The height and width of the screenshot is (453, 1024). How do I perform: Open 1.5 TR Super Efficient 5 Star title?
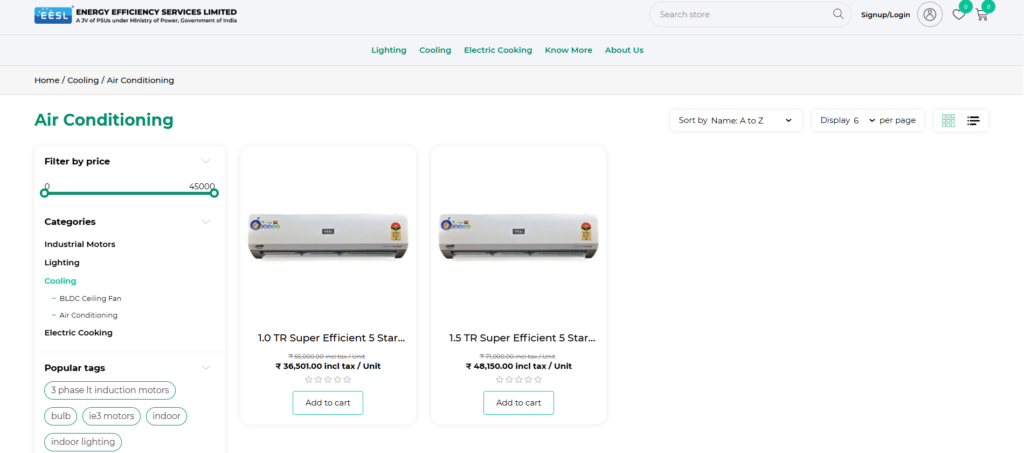click(522, 338)
